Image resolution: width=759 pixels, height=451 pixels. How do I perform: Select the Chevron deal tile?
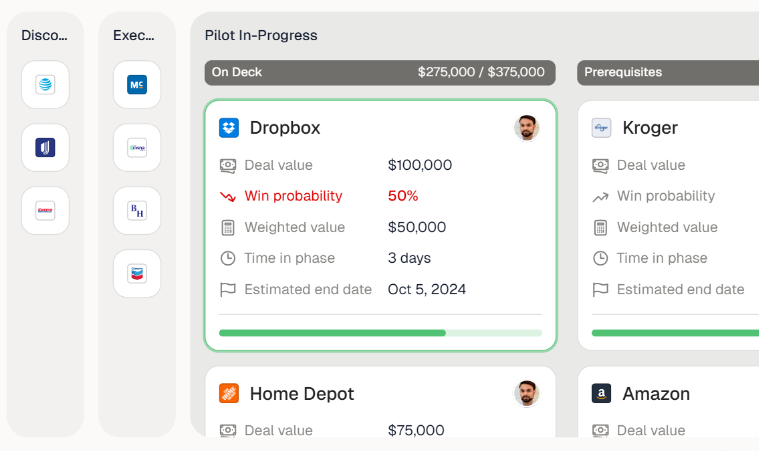137,274
